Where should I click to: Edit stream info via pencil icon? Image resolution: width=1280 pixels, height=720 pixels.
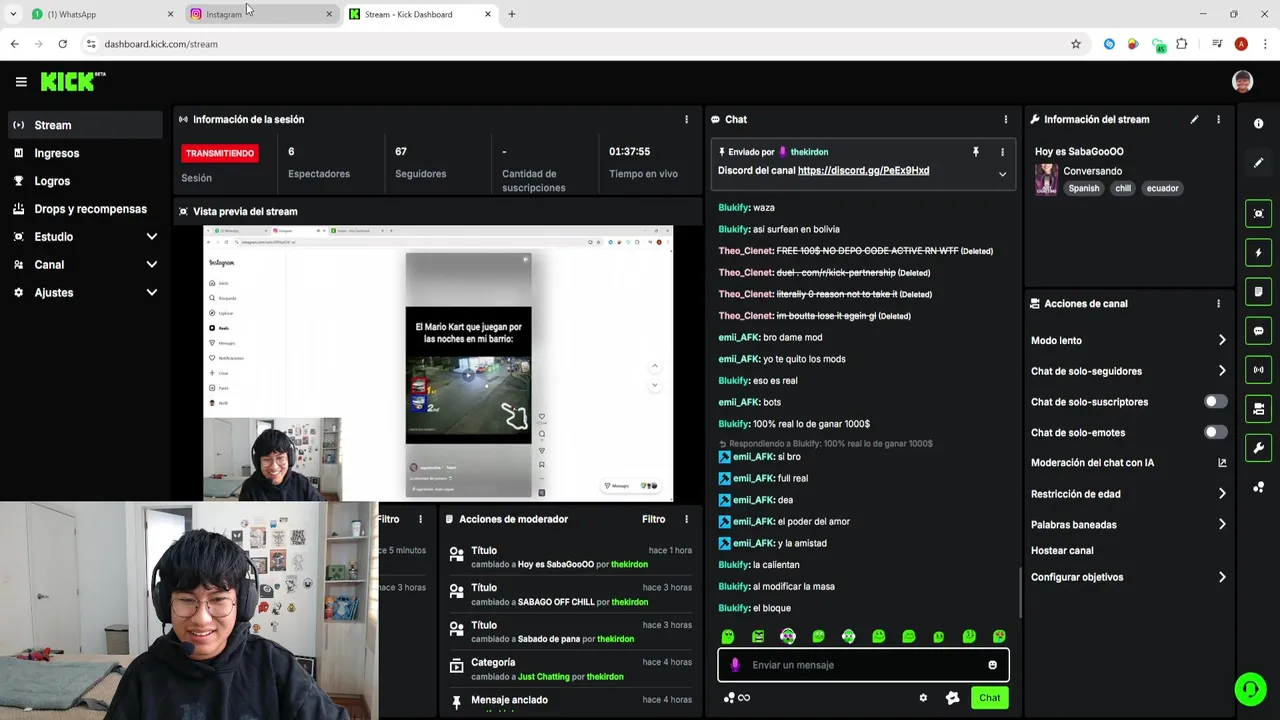tap(1194, 119)
